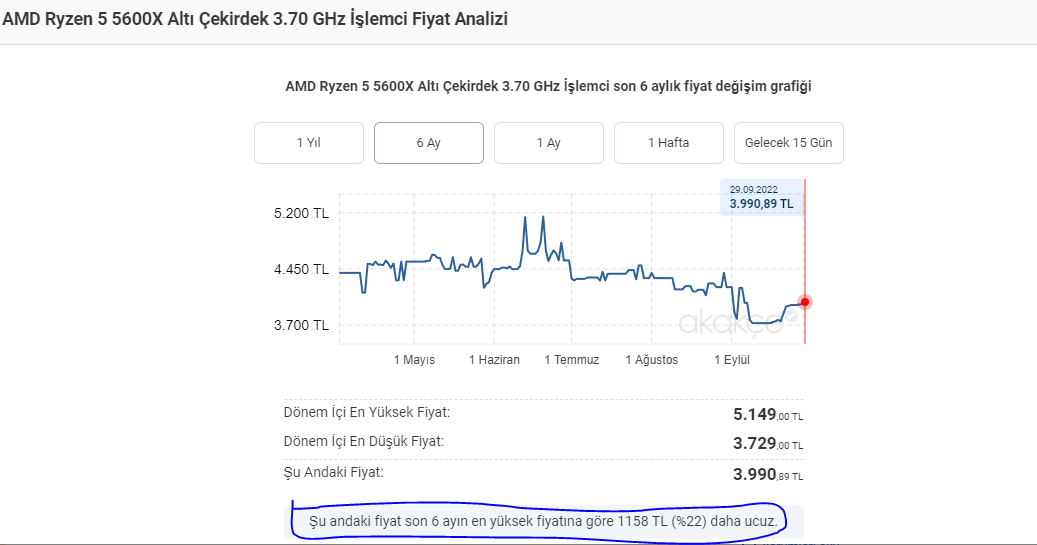Click the 3.700 TL y-axis label
The width and height of the screenshot is (1037, 545).
[300, 325]
